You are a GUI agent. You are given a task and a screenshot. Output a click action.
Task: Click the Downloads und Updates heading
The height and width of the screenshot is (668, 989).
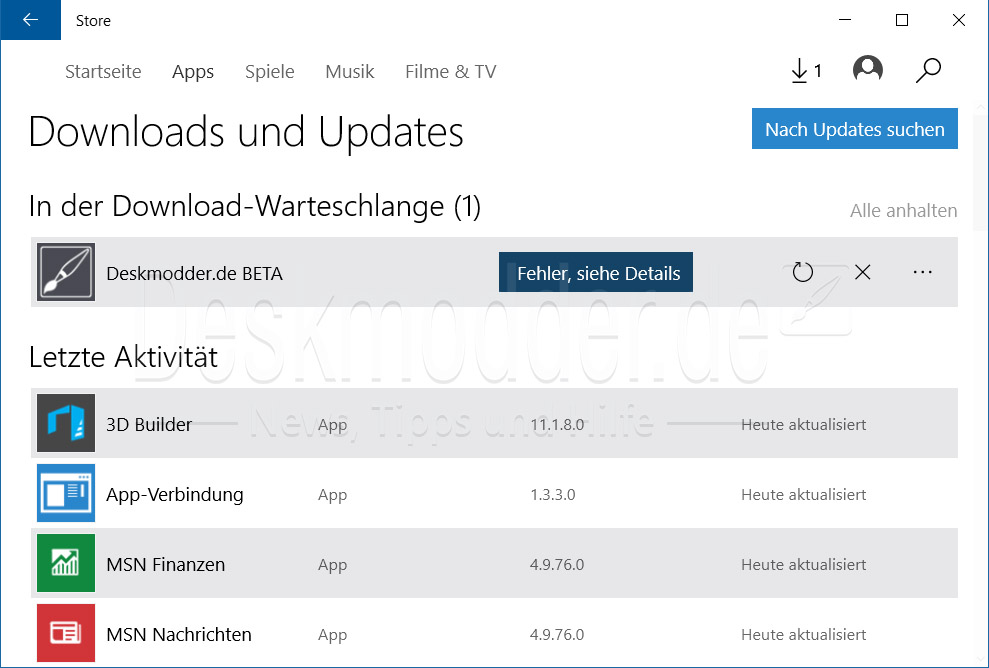(x=246, y=132)
